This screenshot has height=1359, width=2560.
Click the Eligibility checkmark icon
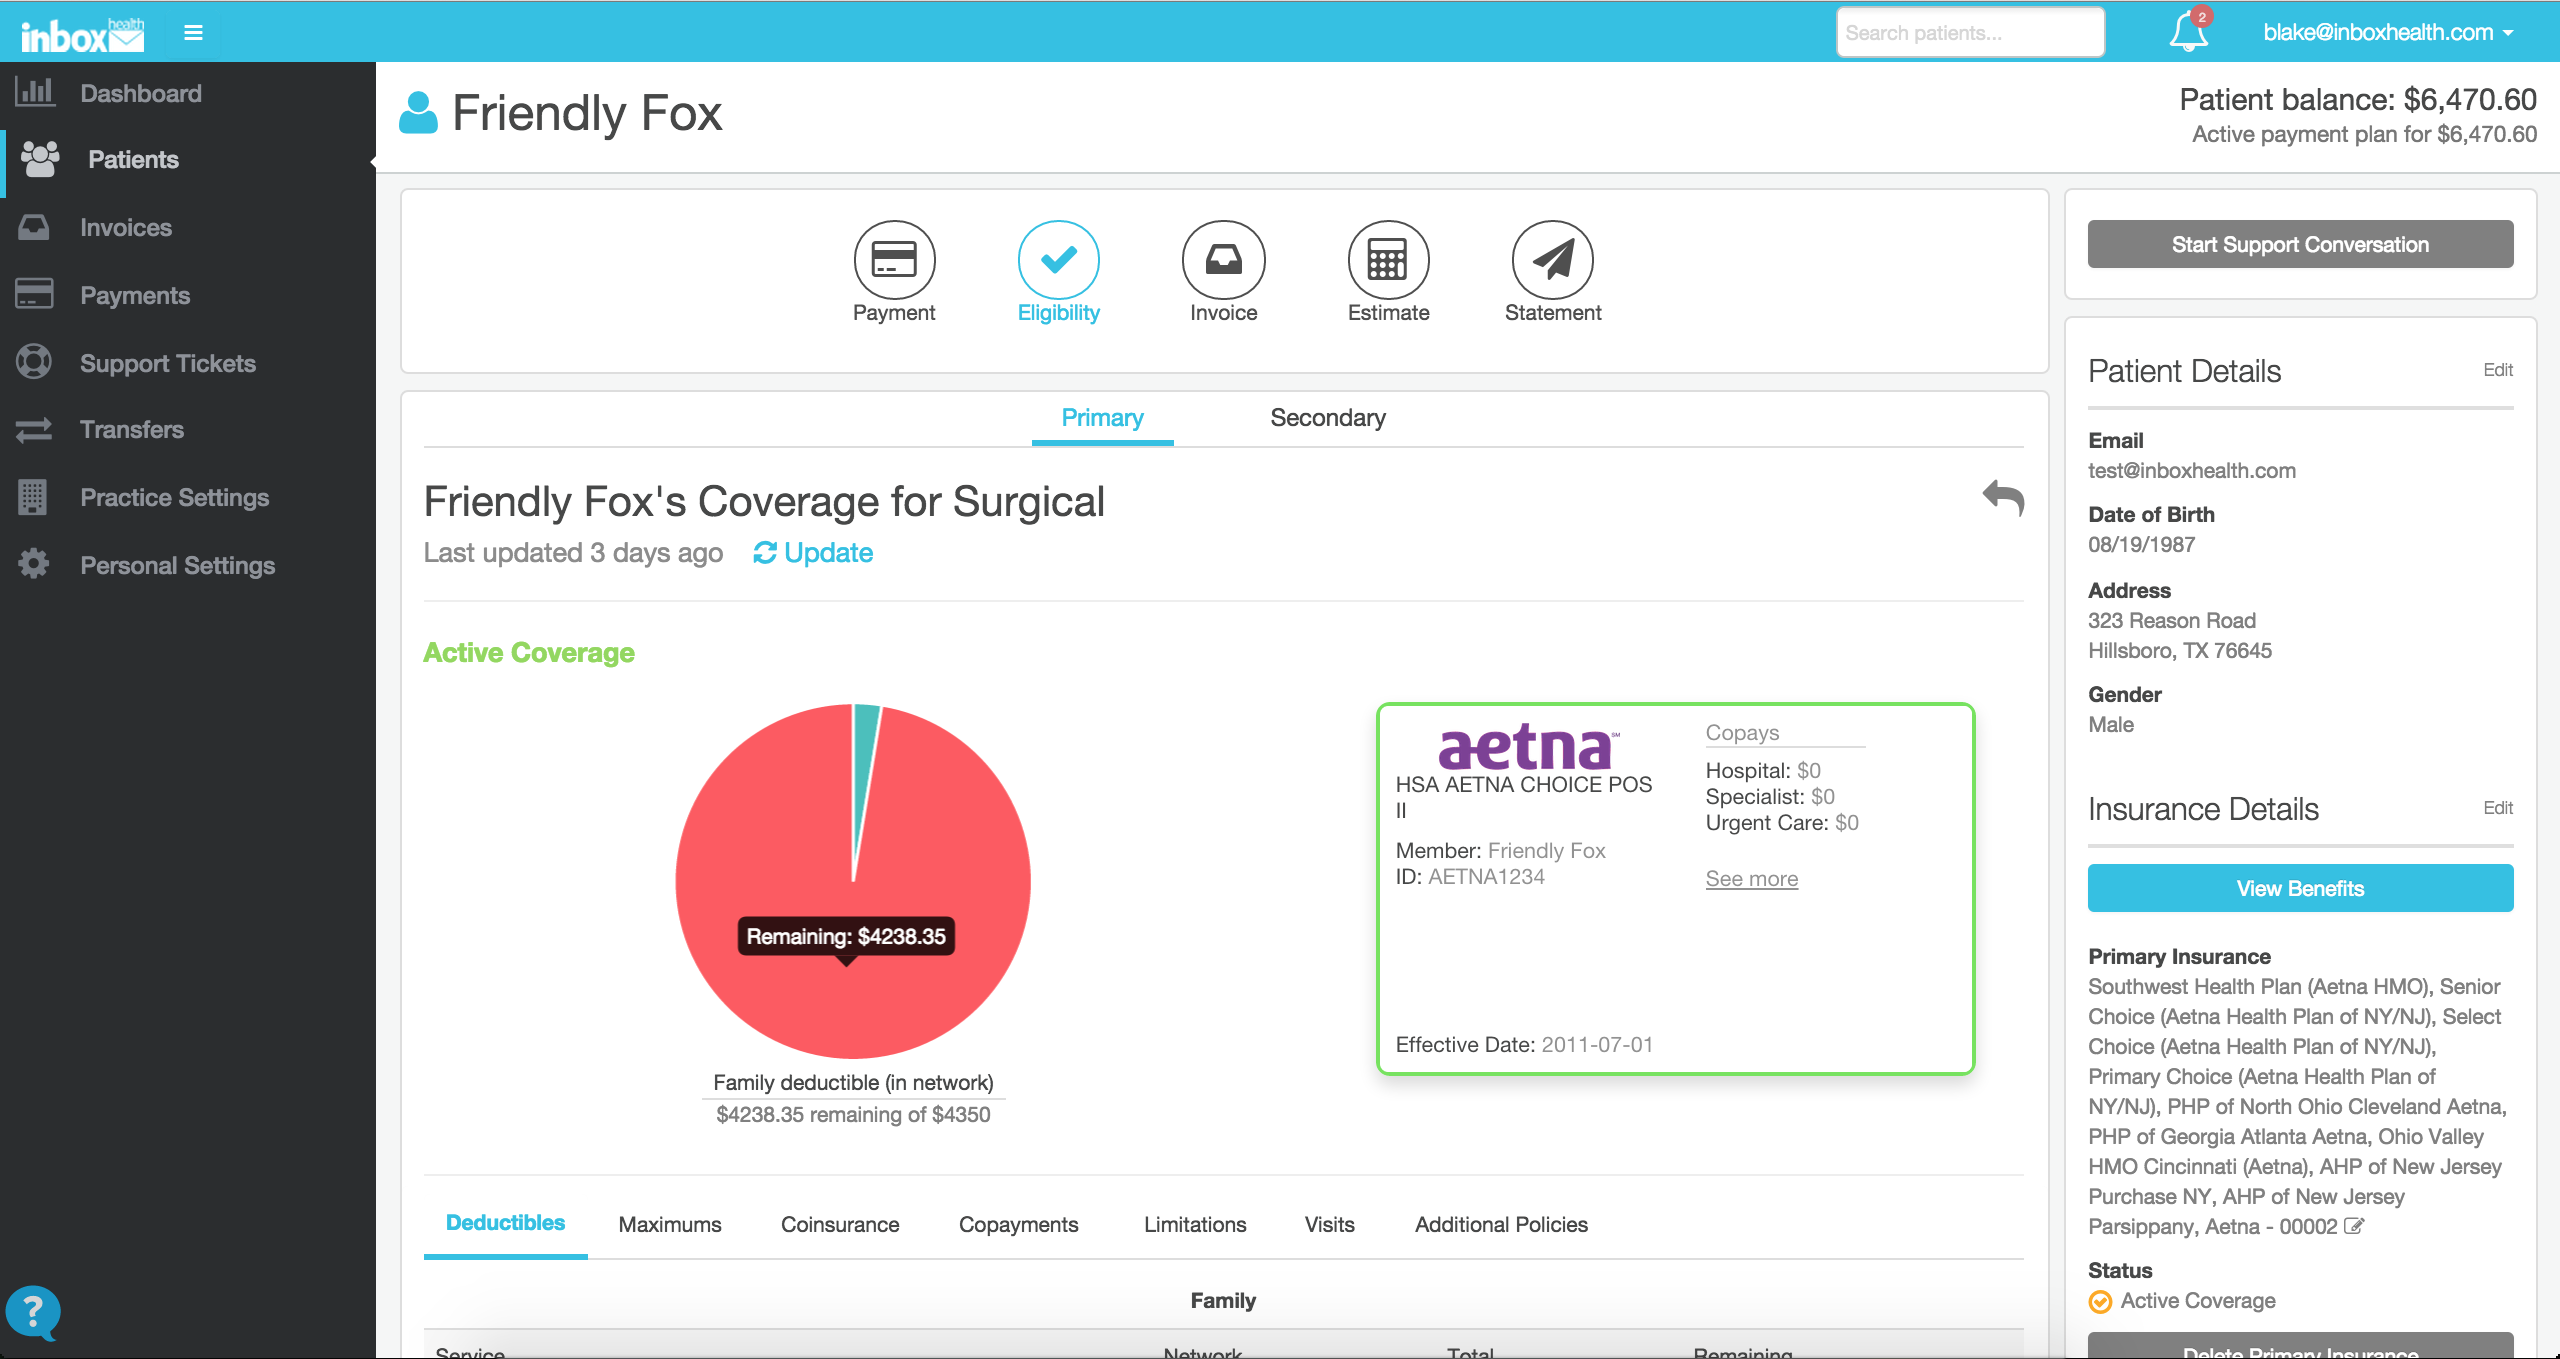[1058, 262]
